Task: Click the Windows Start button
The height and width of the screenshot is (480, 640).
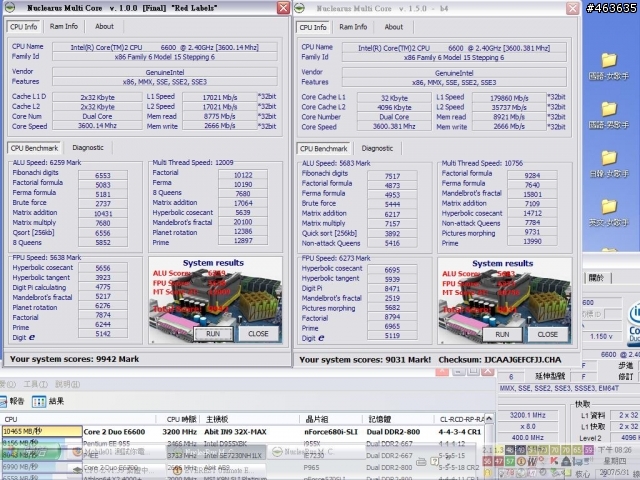Action: coord(29,452)
